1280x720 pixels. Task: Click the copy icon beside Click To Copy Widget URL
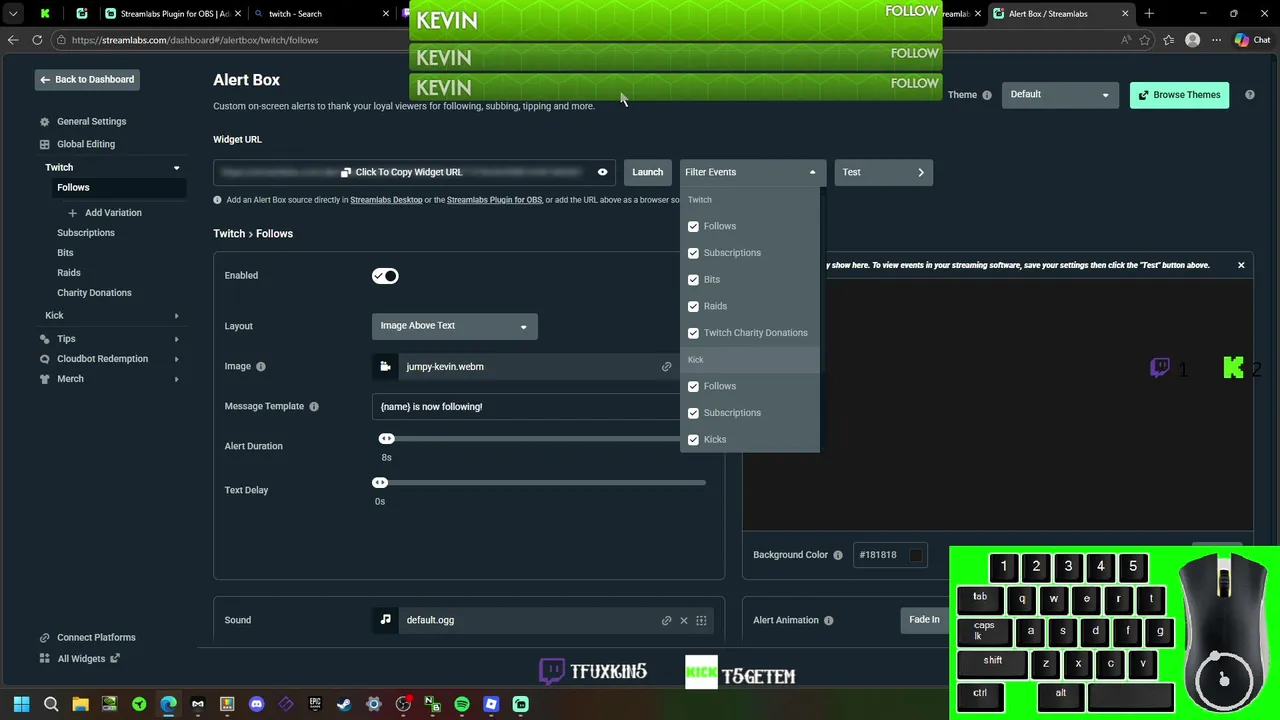346,172
